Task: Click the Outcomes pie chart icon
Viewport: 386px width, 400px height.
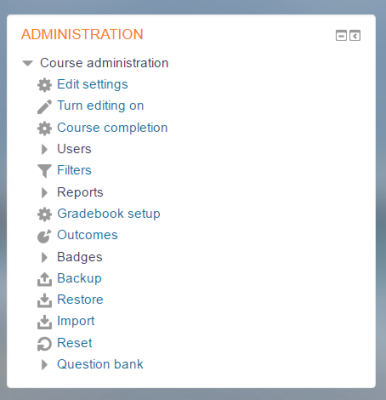Action: click(44, 236)
